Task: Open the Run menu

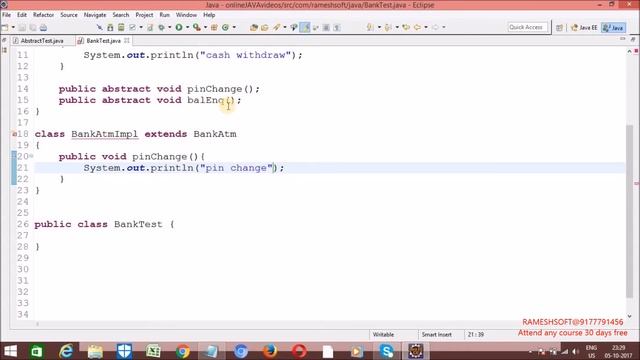Action: (x=164, y=15)
